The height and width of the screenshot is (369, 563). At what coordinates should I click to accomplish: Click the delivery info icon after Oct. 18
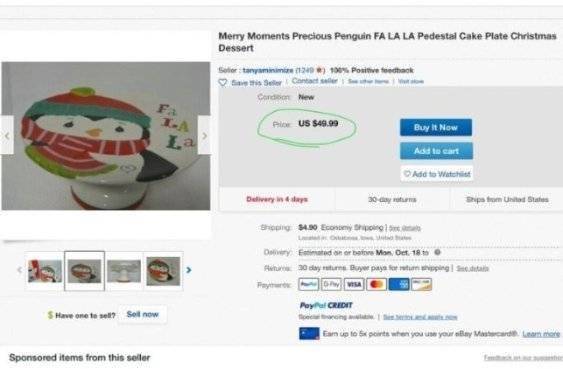click(x=437, y=252)
